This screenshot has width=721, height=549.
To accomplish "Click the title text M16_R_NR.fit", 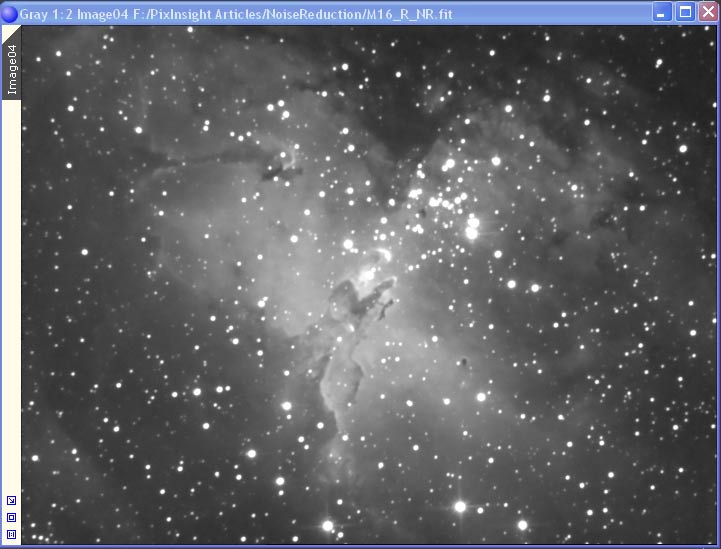I will click(409, 14).
